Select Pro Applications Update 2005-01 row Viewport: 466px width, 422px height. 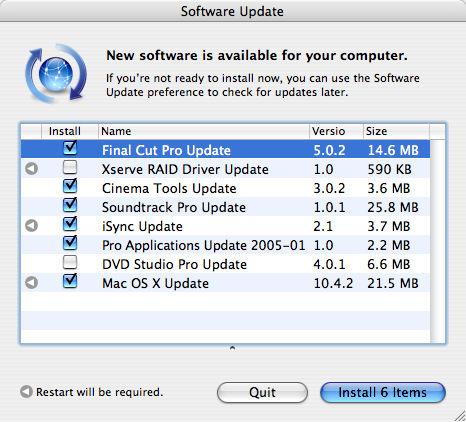[x=225, y=244]
